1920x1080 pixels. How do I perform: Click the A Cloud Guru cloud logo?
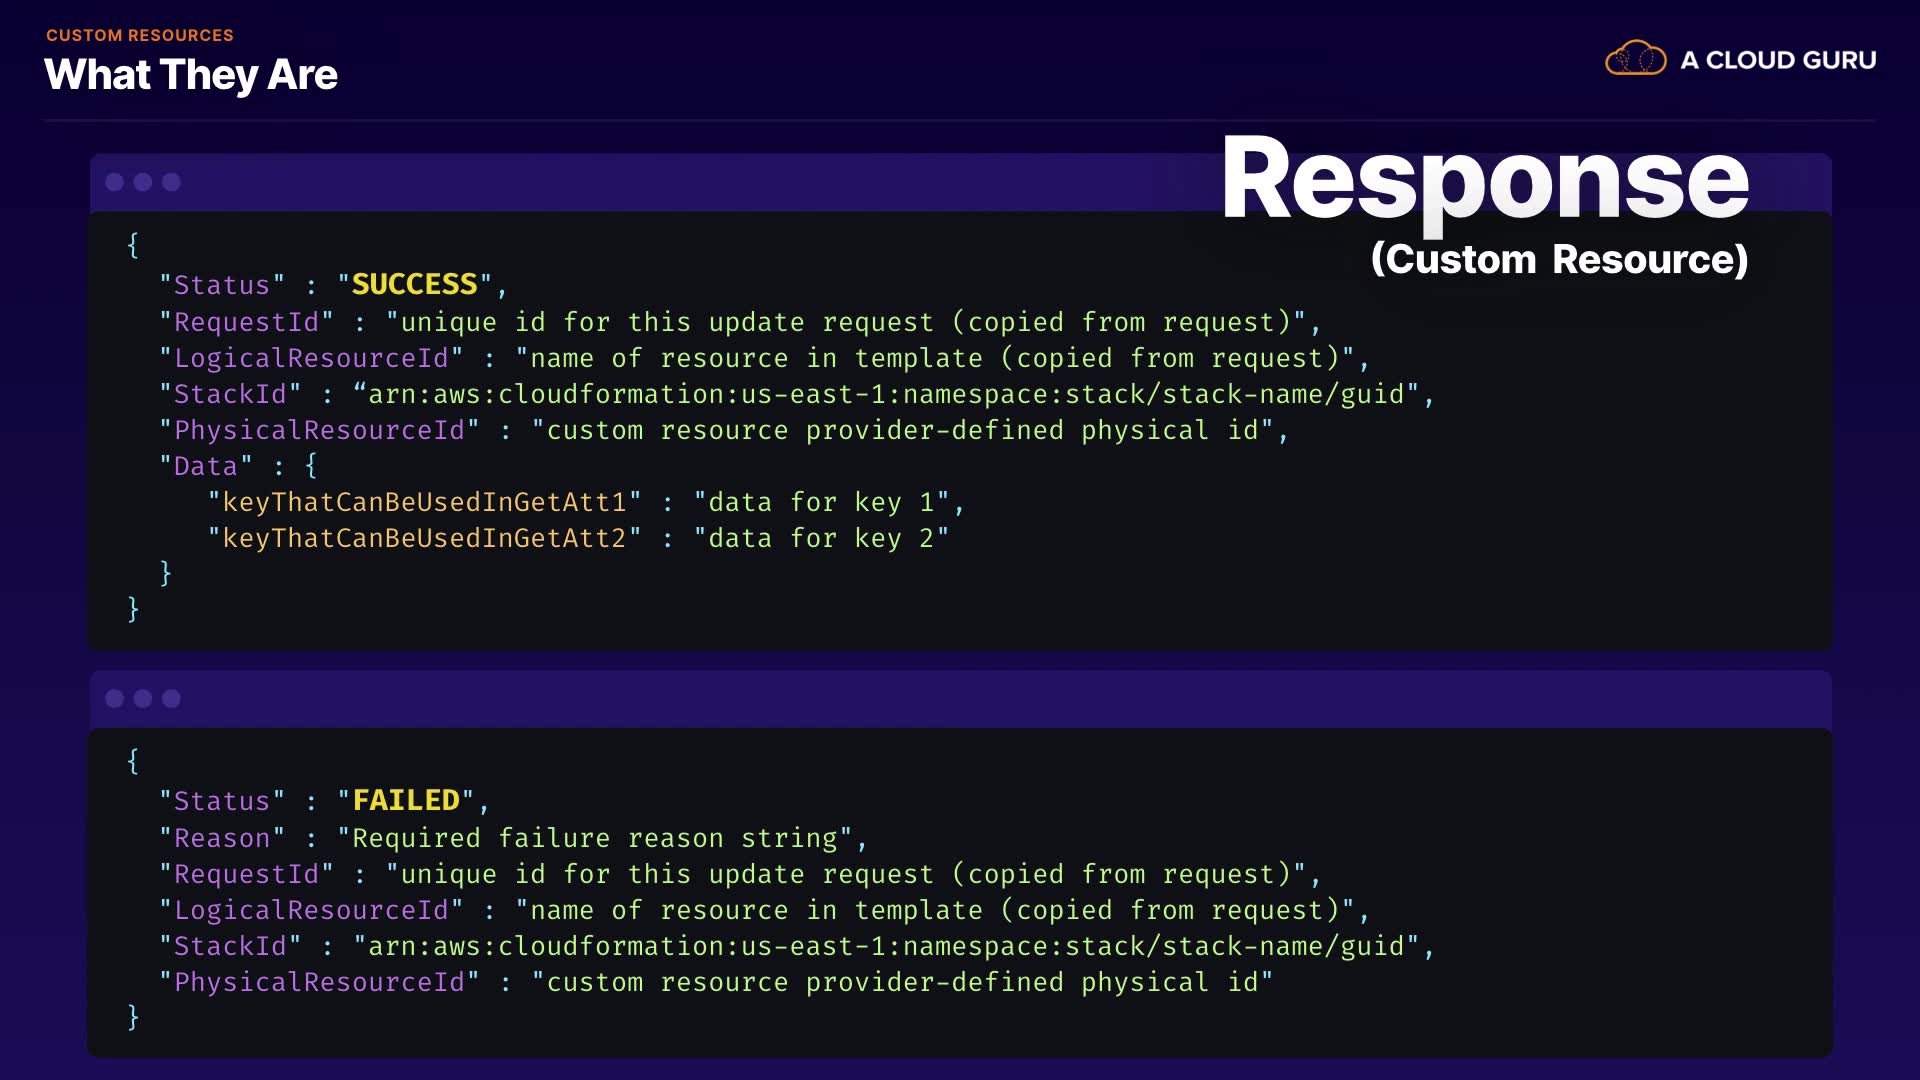[1635, 59]
